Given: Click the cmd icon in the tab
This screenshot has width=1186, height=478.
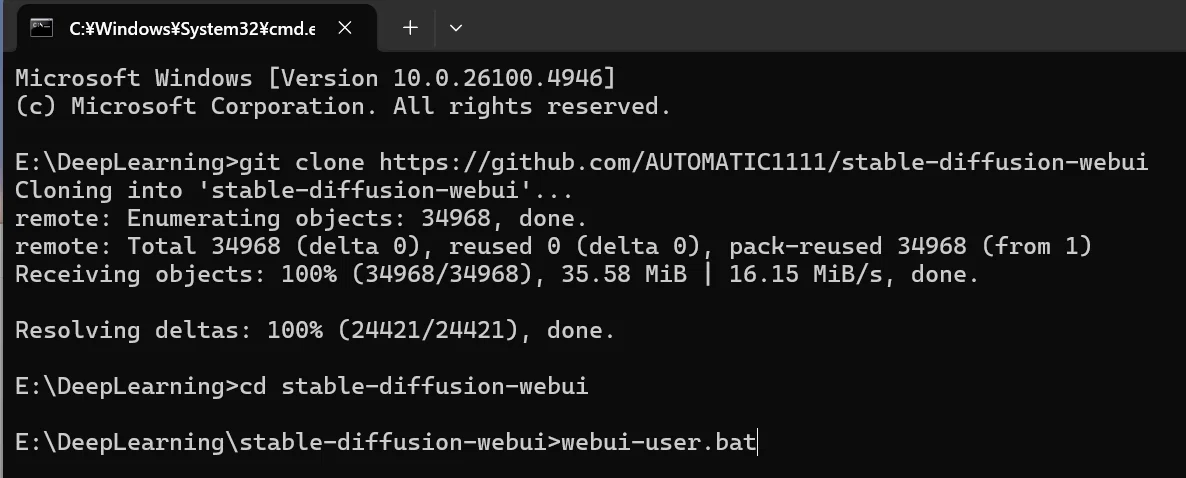Looking at the screenshot, I should (x=42, y=28).
